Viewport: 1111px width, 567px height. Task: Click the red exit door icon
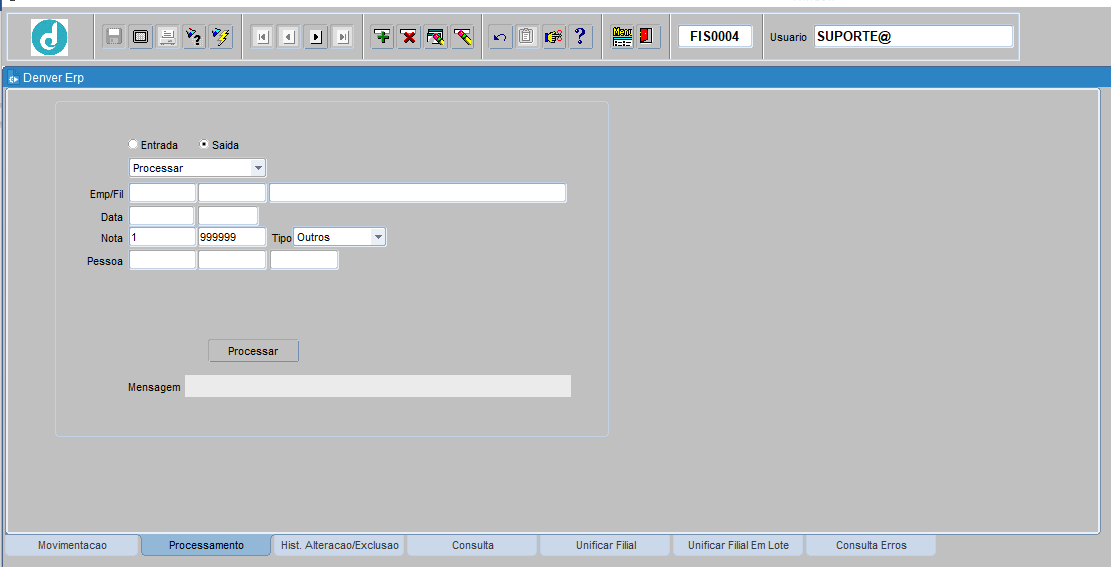point(647,37)
